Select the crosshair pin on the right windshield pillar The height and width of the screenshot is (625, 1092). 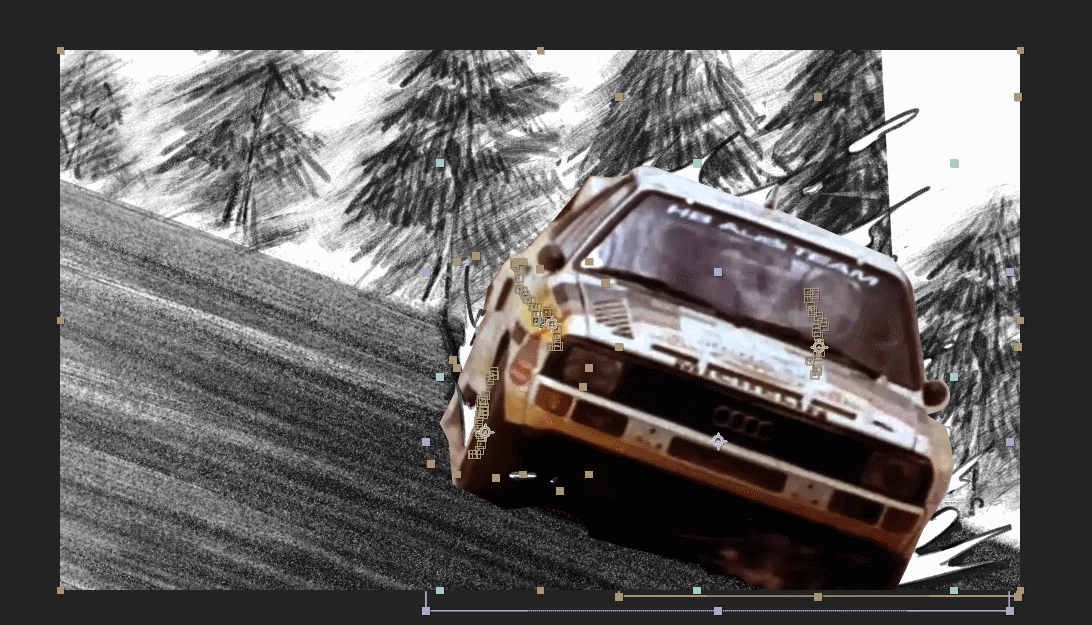coord(819,347)
